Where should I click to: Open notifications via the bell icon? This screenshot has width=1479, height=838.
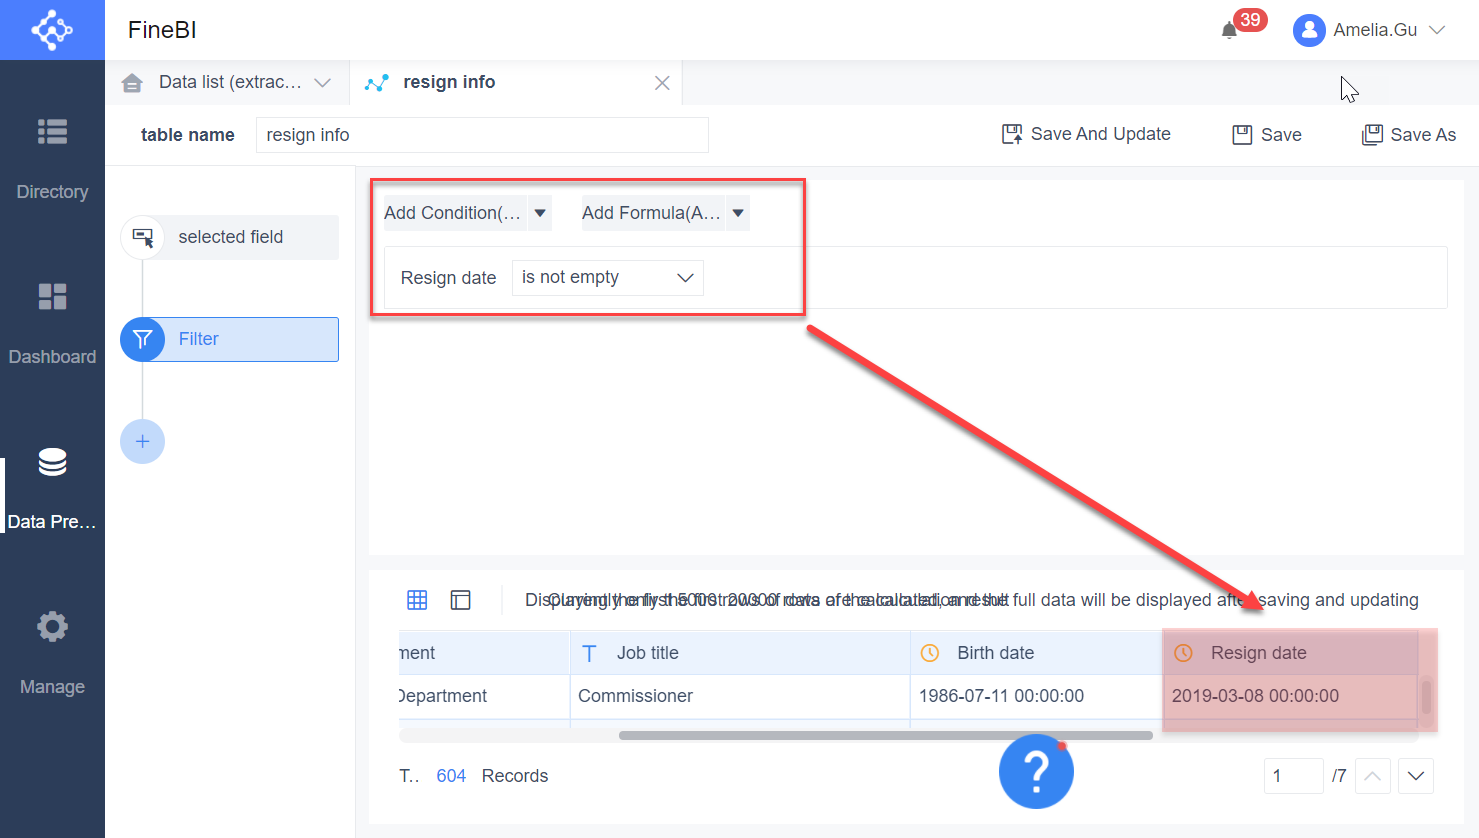[1229, 30]
